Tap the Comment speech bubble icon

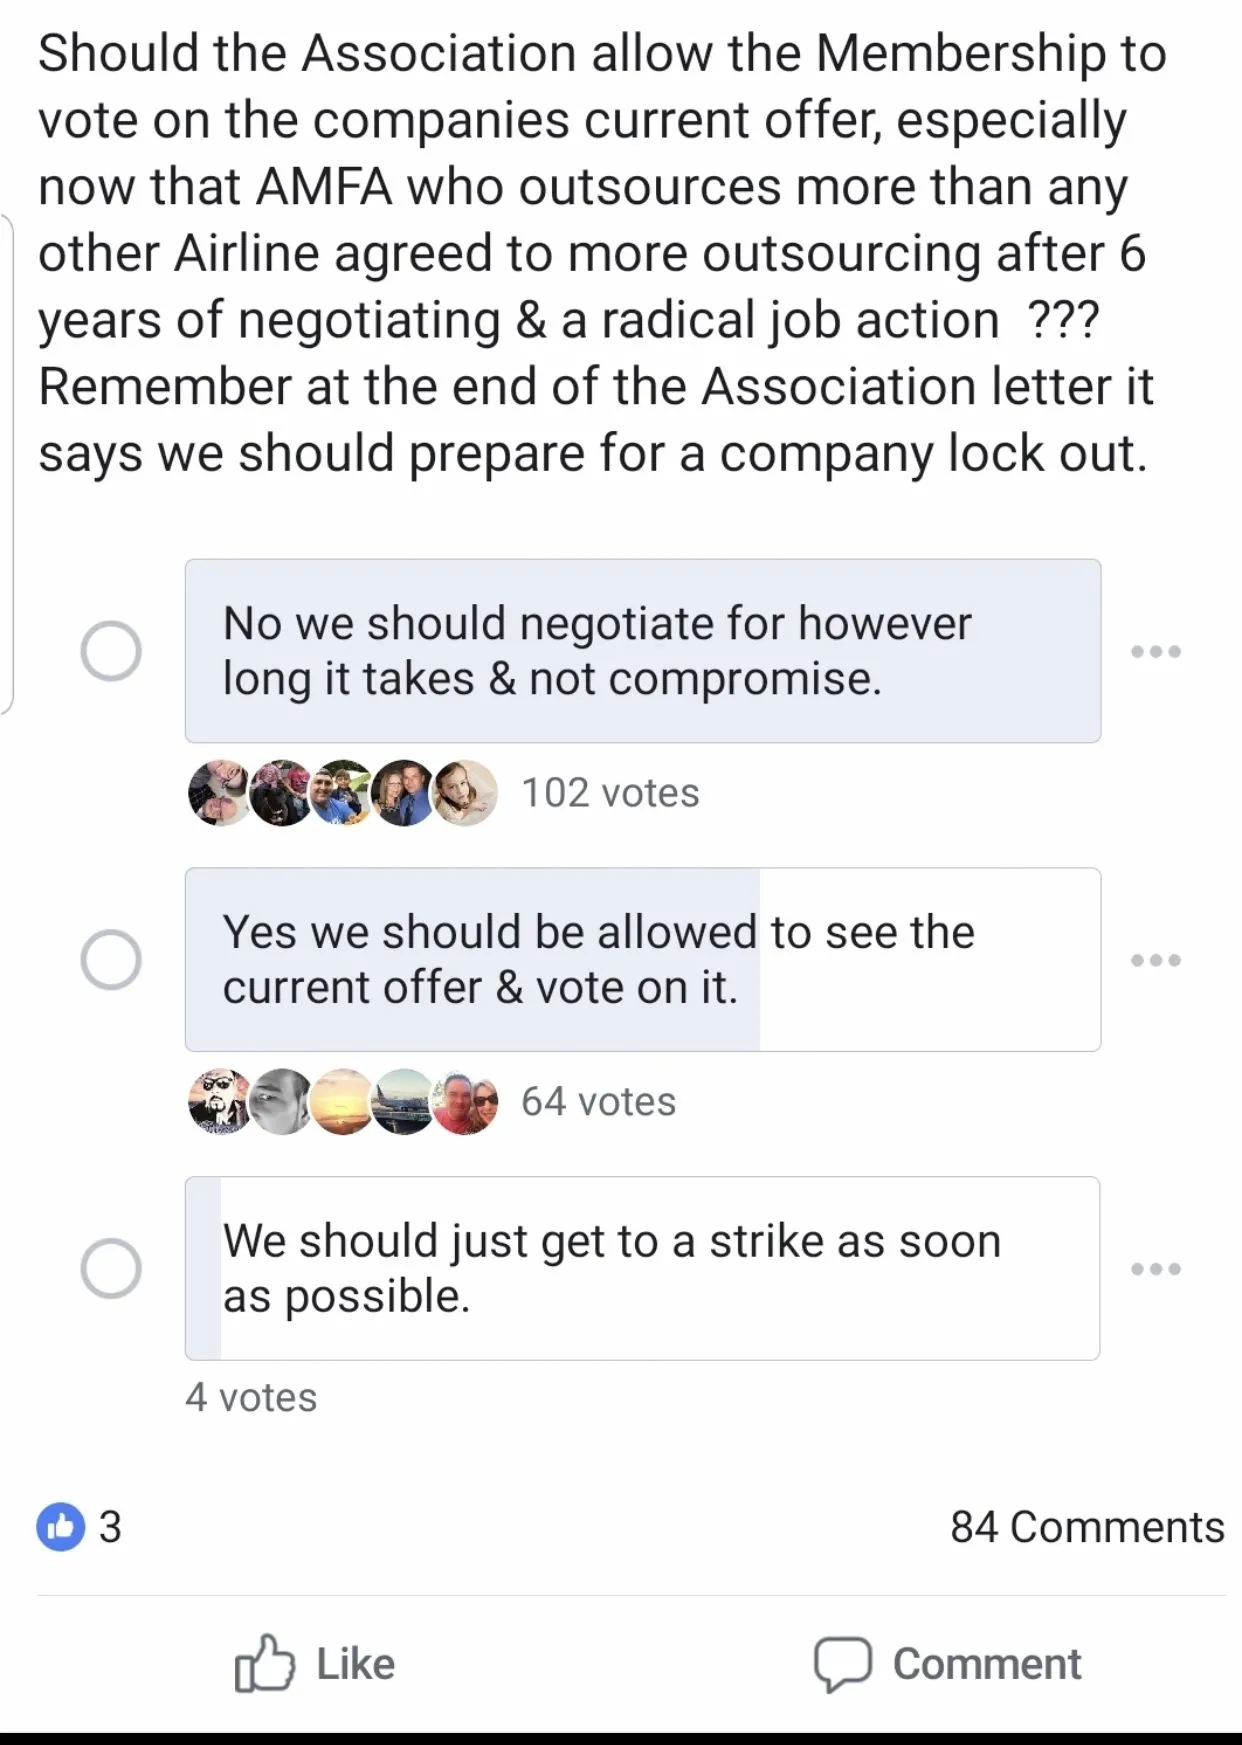point(842,1663)
